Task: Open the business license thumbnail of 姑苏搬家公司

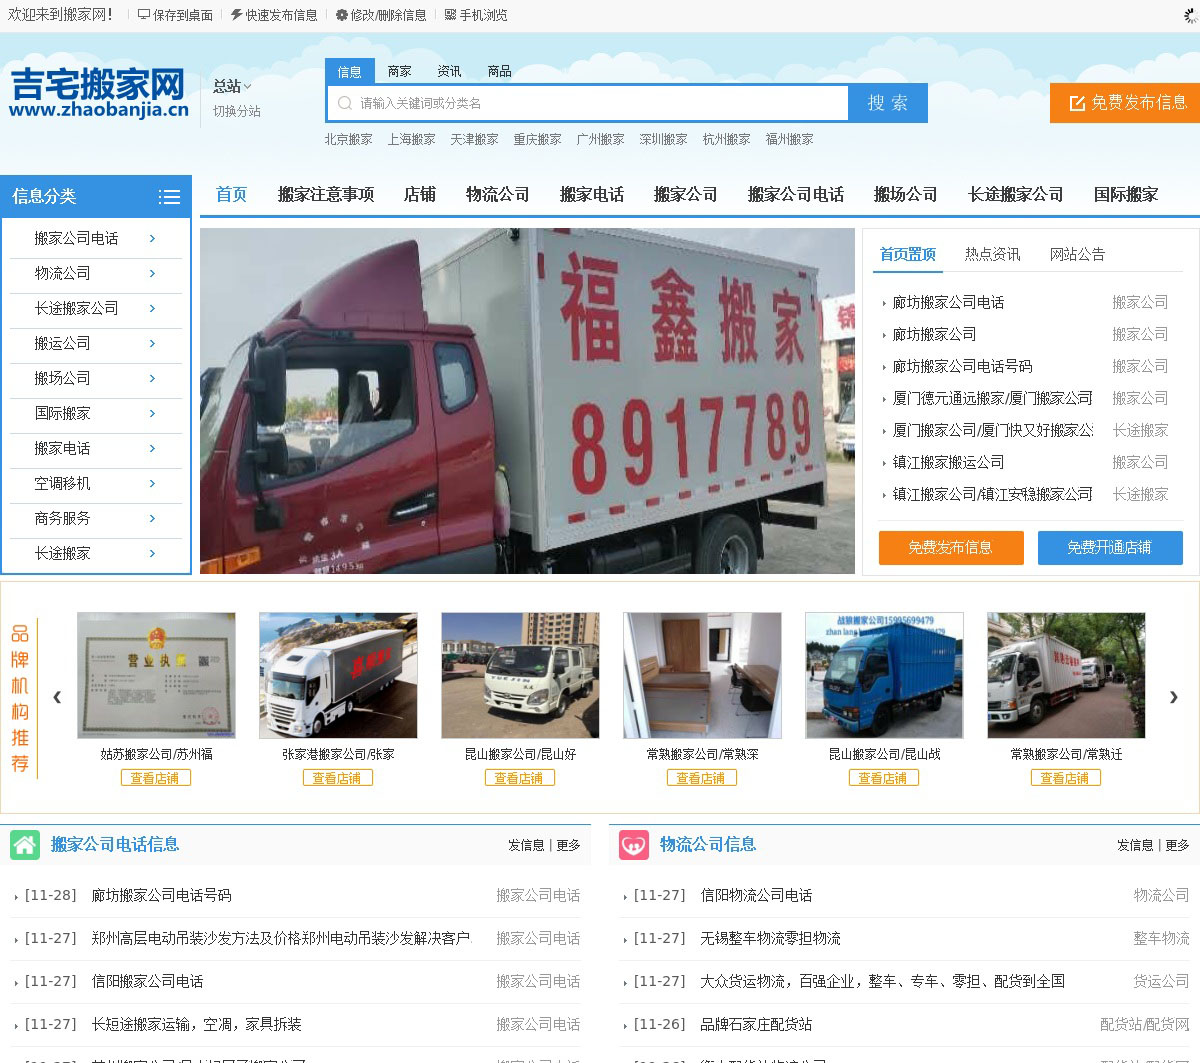Action: 156,676
